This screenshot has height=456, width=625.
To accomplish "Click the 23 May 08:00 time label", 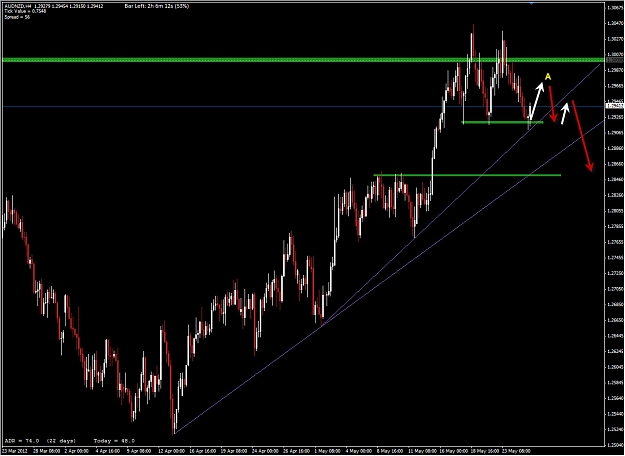I will click(x=515, y=451).
